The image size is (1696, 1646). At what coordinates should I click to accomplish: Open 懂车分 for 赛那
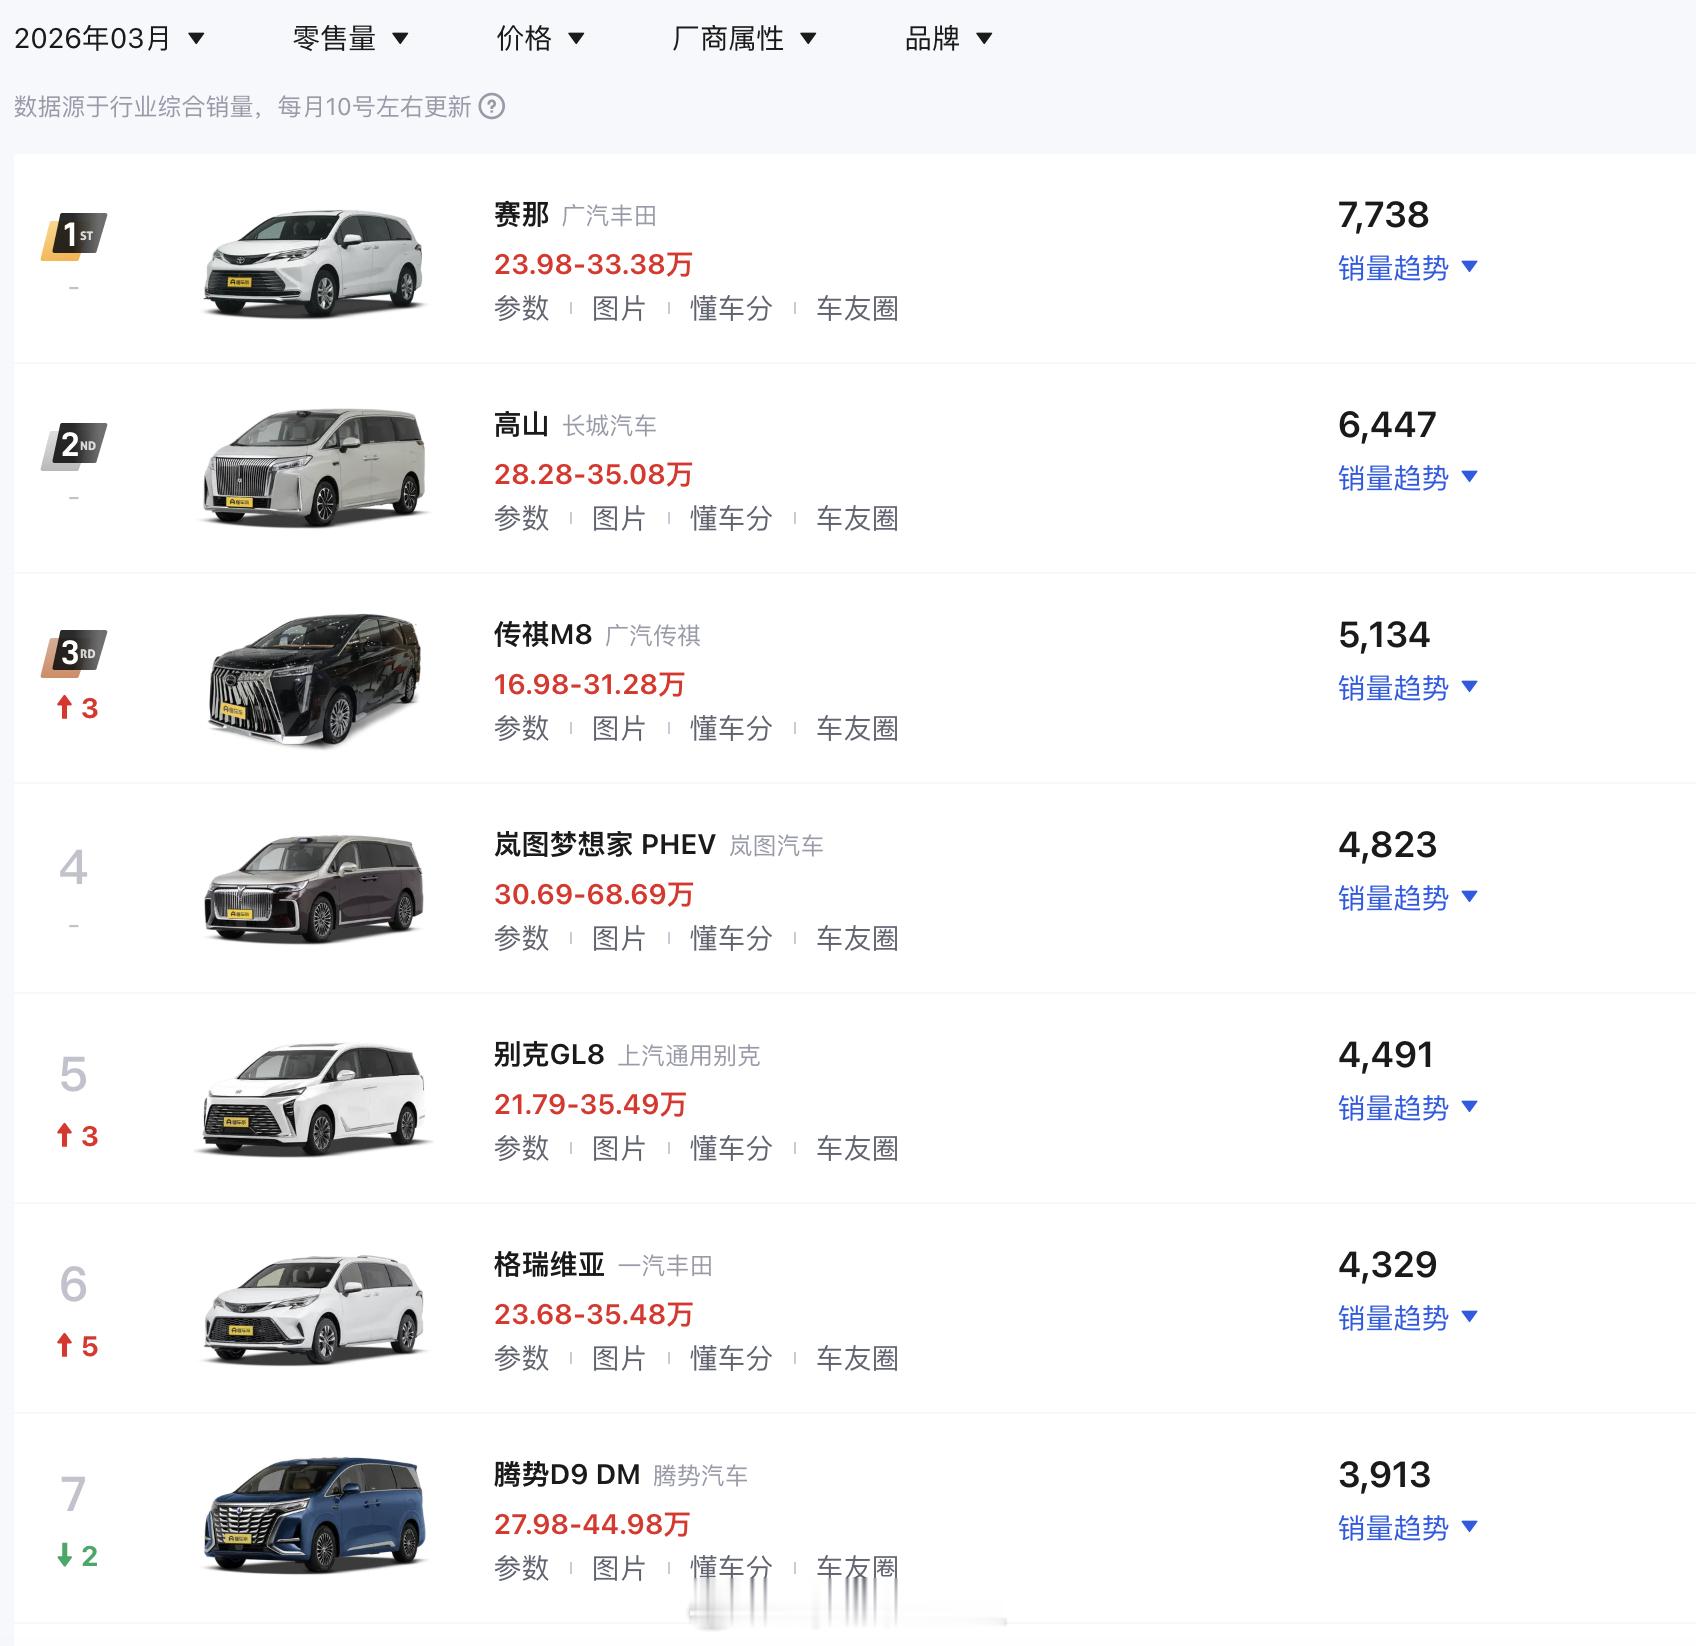(x=731, y=308)
